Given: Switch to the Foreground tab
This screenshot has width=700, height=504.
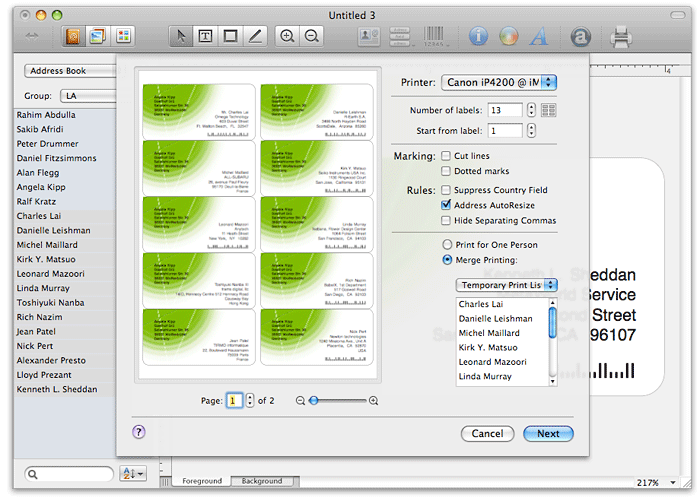Looking at the screenshot, I should (x=202, y=481).
